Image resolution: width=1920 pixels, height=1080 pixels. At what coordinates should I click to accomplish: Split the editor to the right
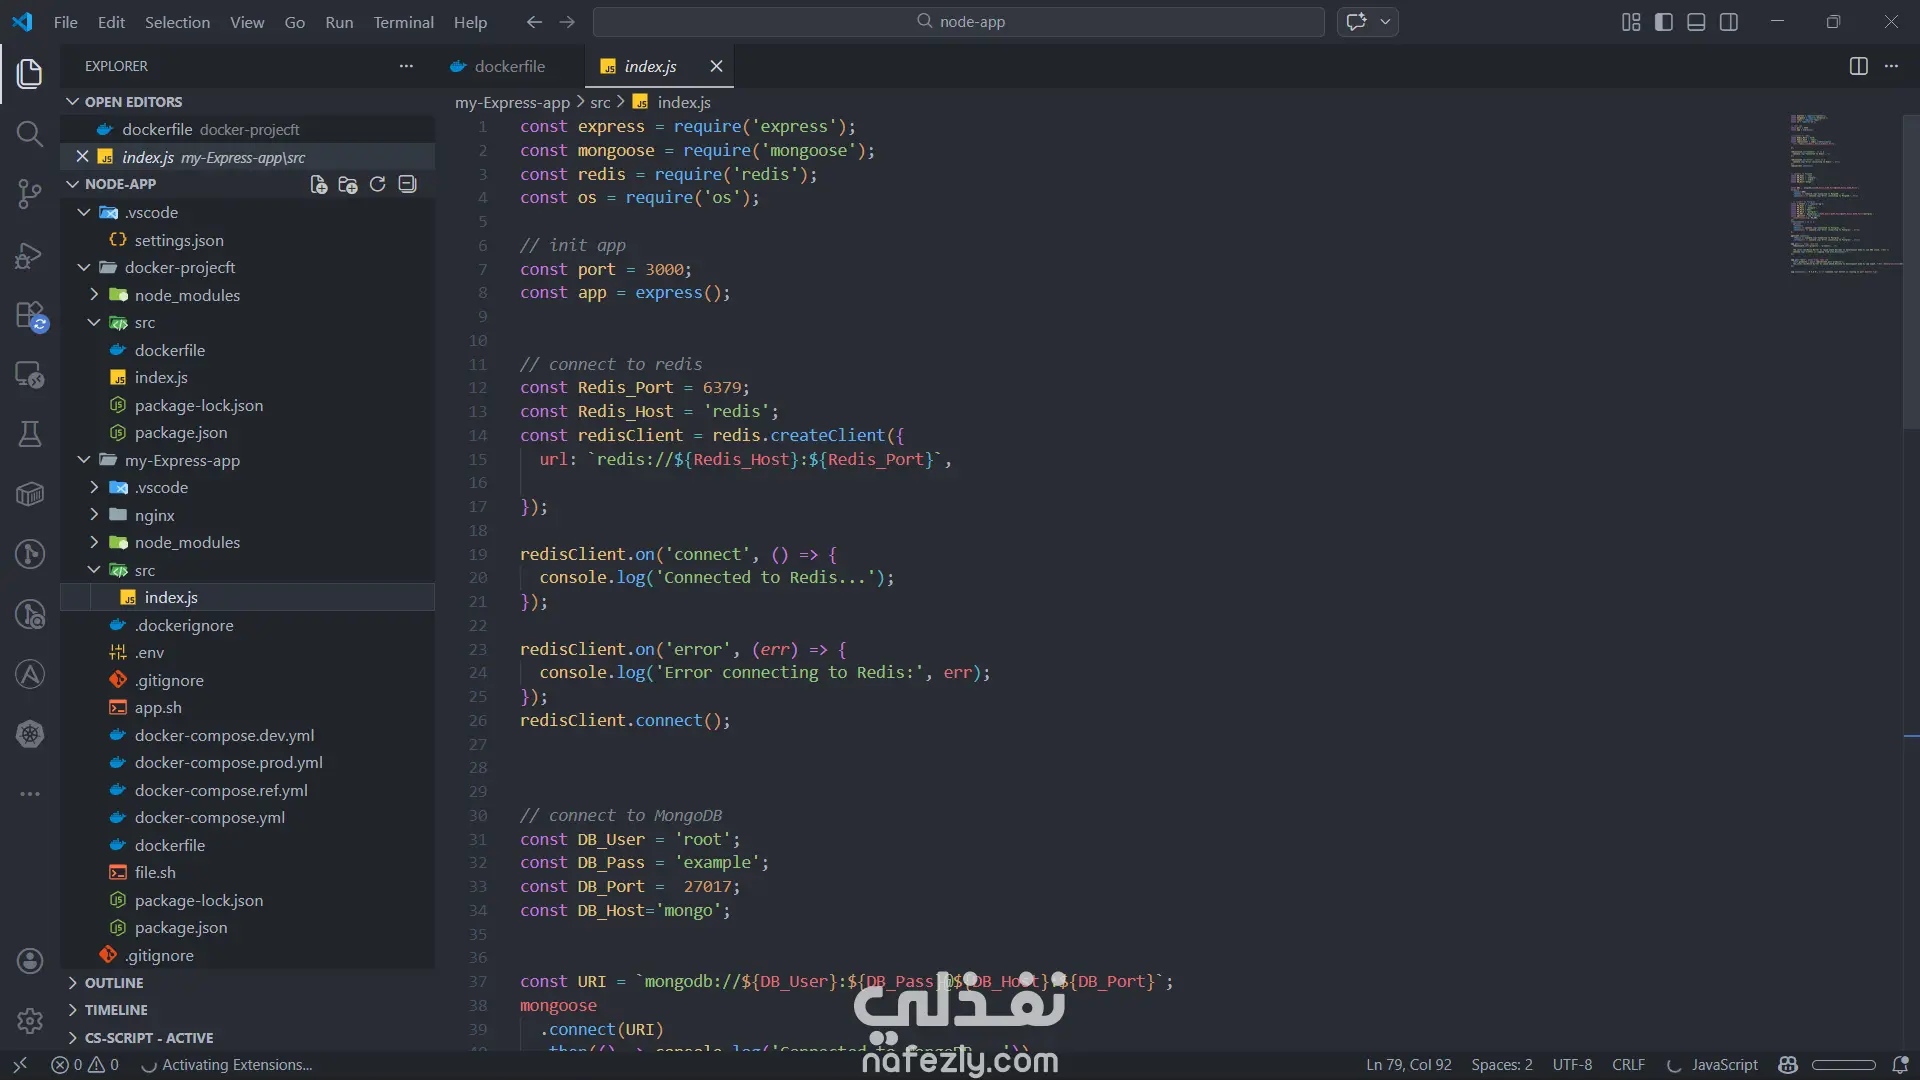[1858, 66]
